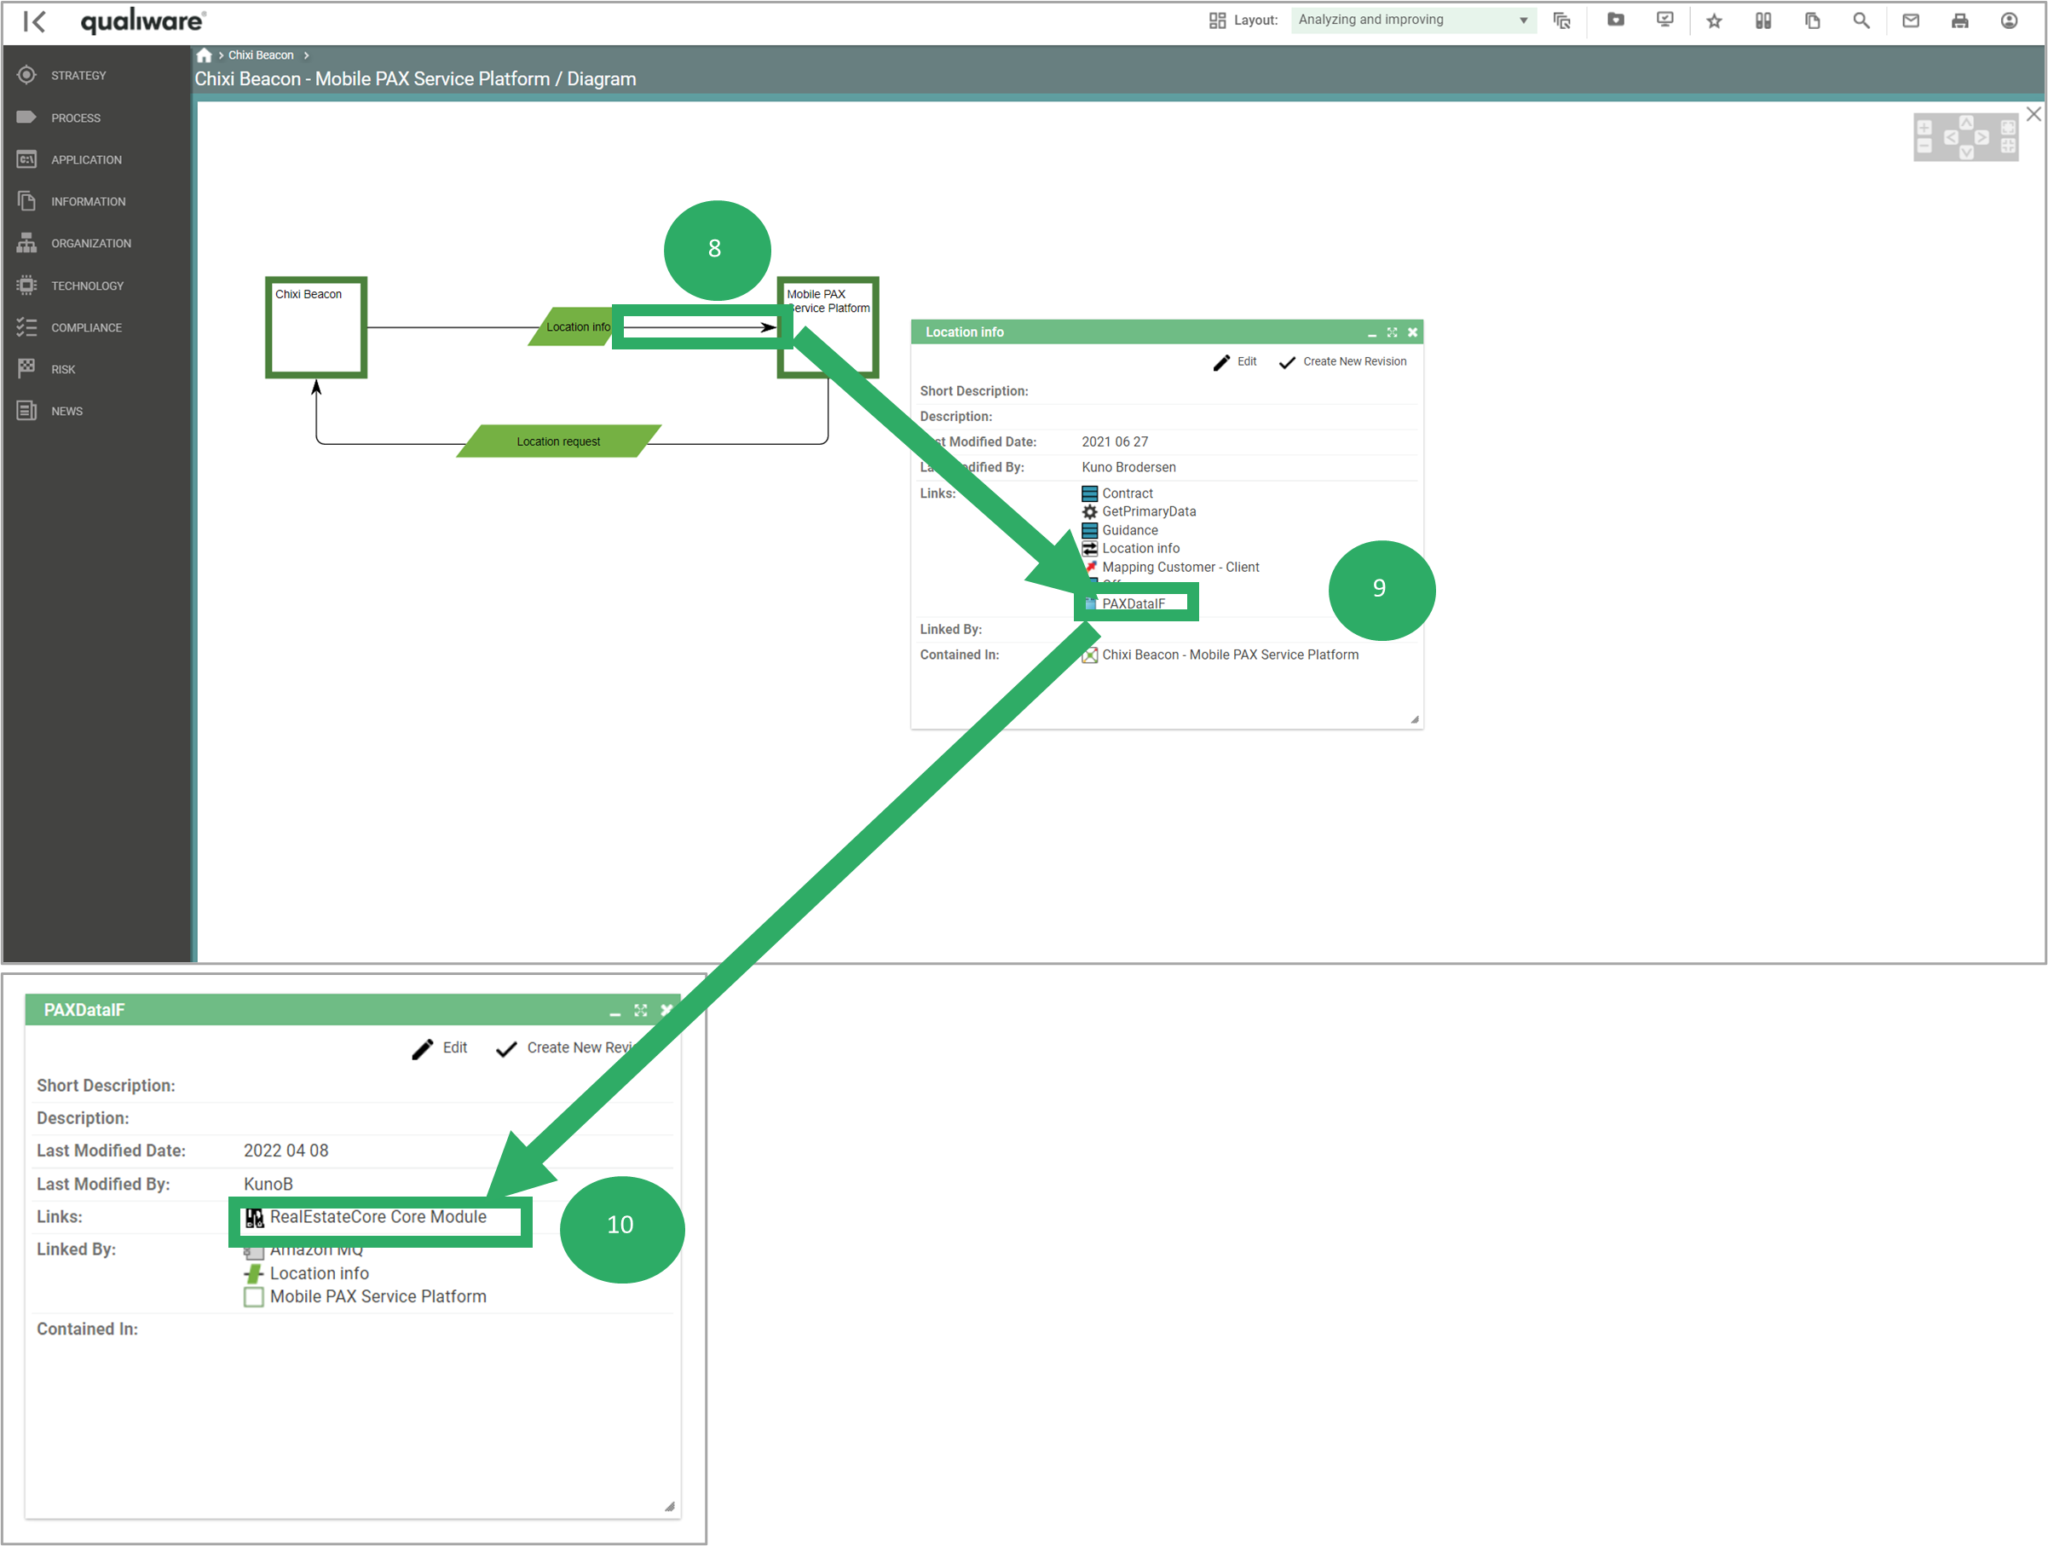Click the print icon in the toolbar

click(1959, 20)
